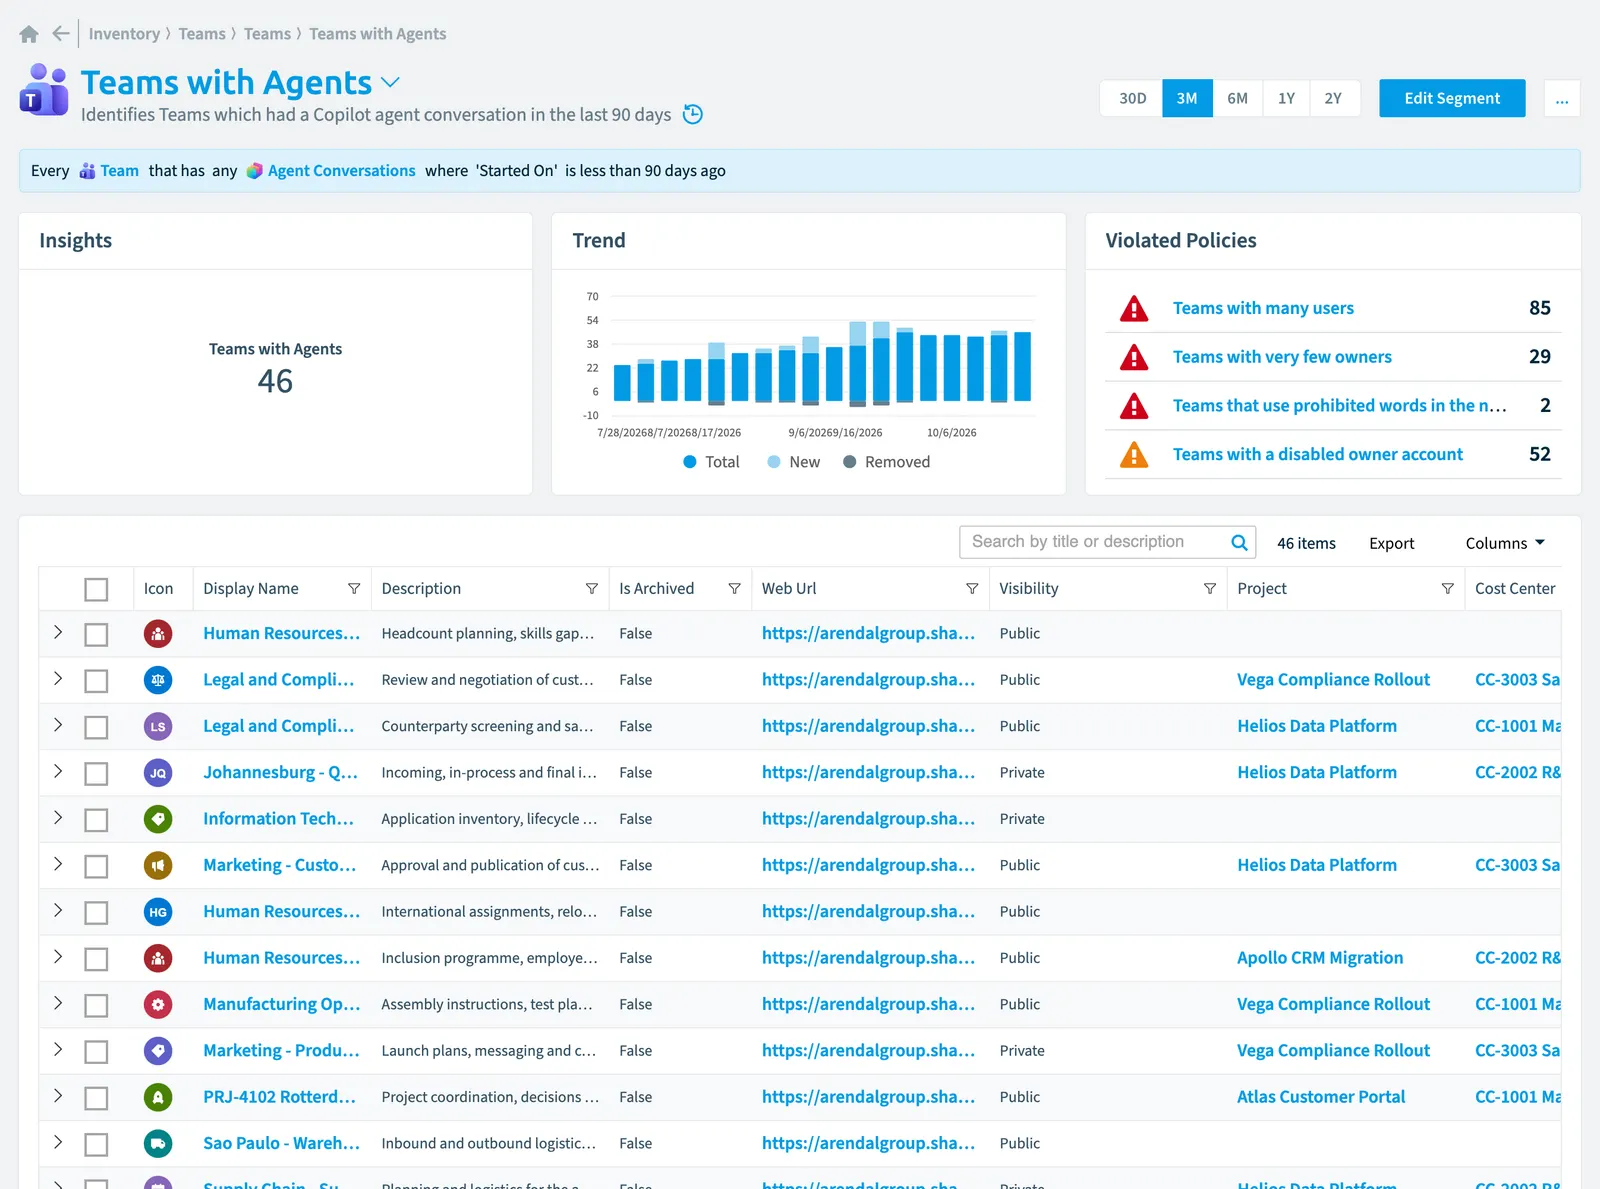Screen dimensions: 1600x1189
Task: Check the Headcount planning row checkbox
Action: click(96, 634)
